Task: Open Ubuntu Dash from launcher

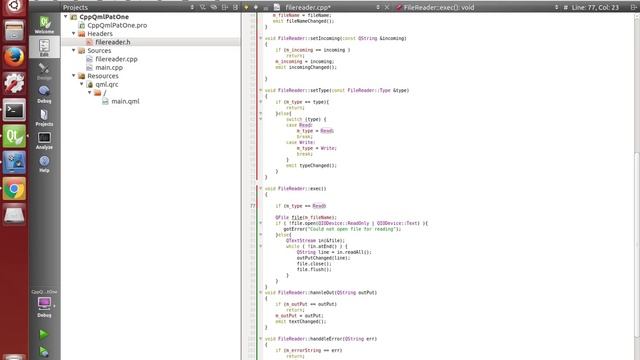Action: (x=14, y=6)
